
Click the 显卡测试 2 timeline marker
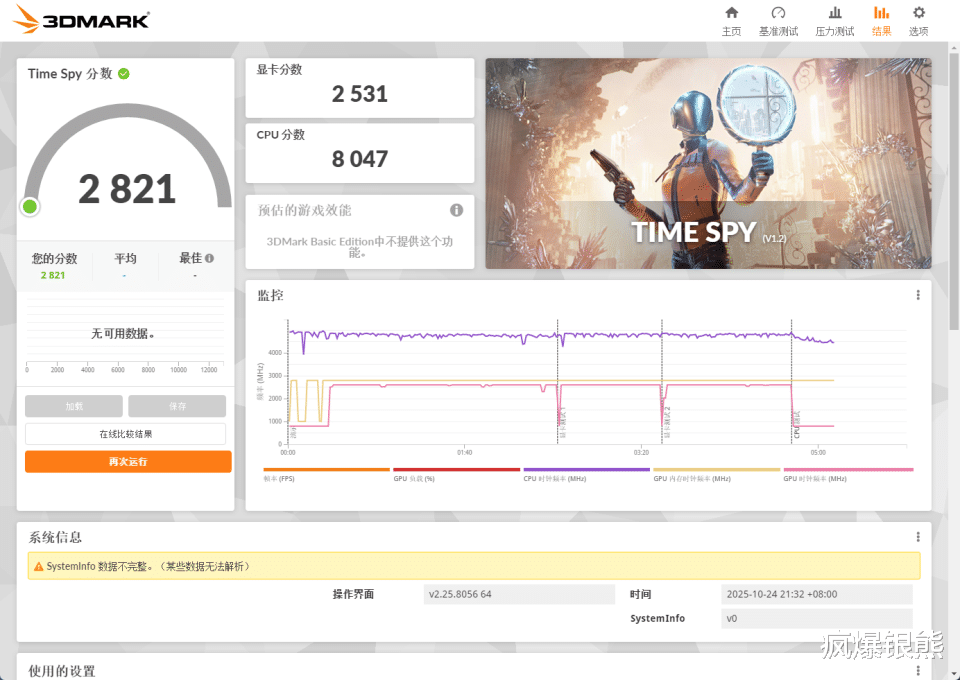click(x=667, y=423)
